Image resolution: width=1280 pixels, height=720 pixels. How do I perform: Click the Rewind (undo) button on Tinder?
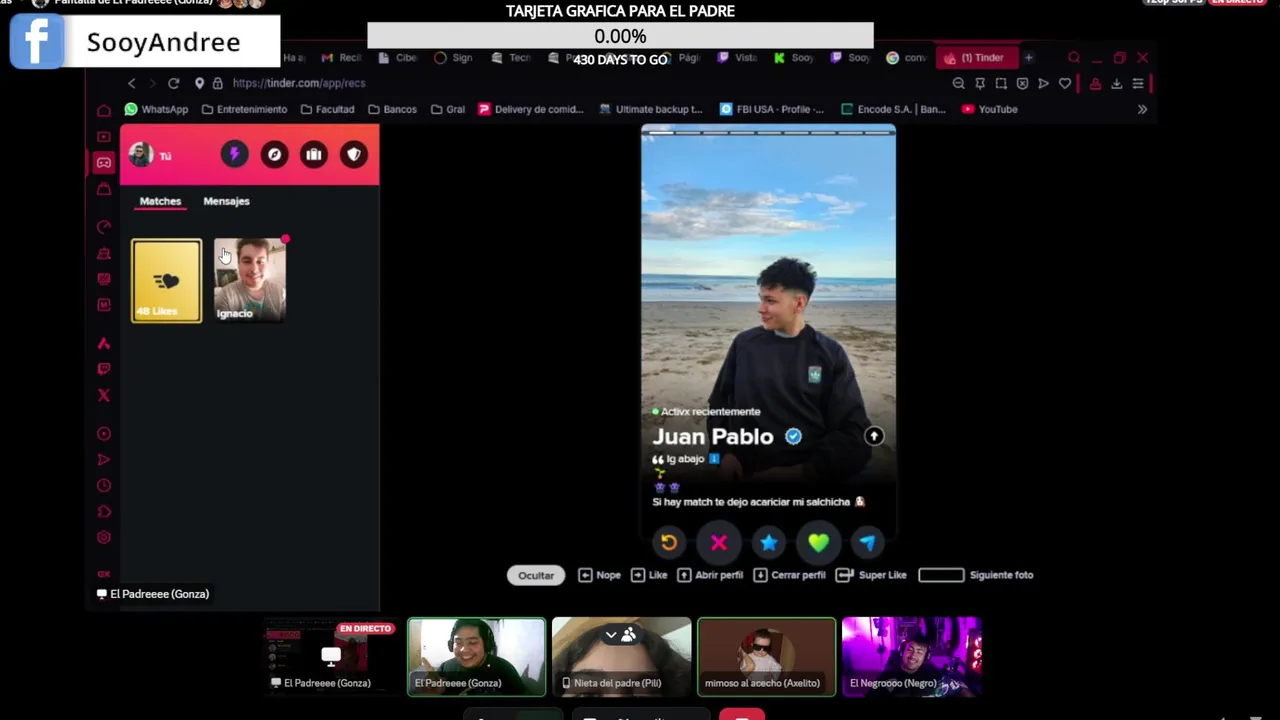[669, 543]
